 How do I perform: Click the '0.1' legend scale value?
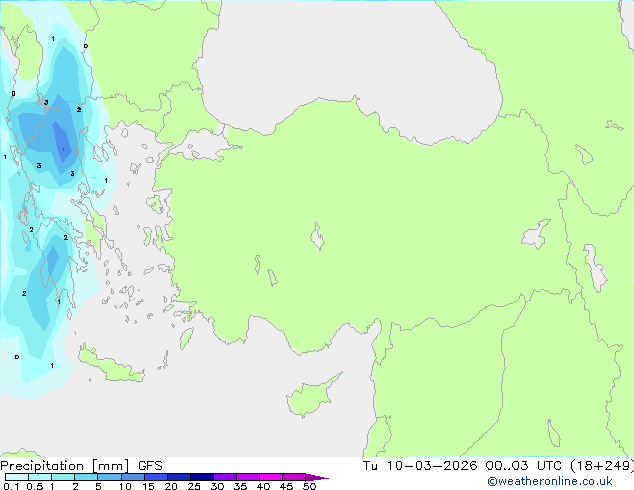pyautogui.click(x=11, y=486)
